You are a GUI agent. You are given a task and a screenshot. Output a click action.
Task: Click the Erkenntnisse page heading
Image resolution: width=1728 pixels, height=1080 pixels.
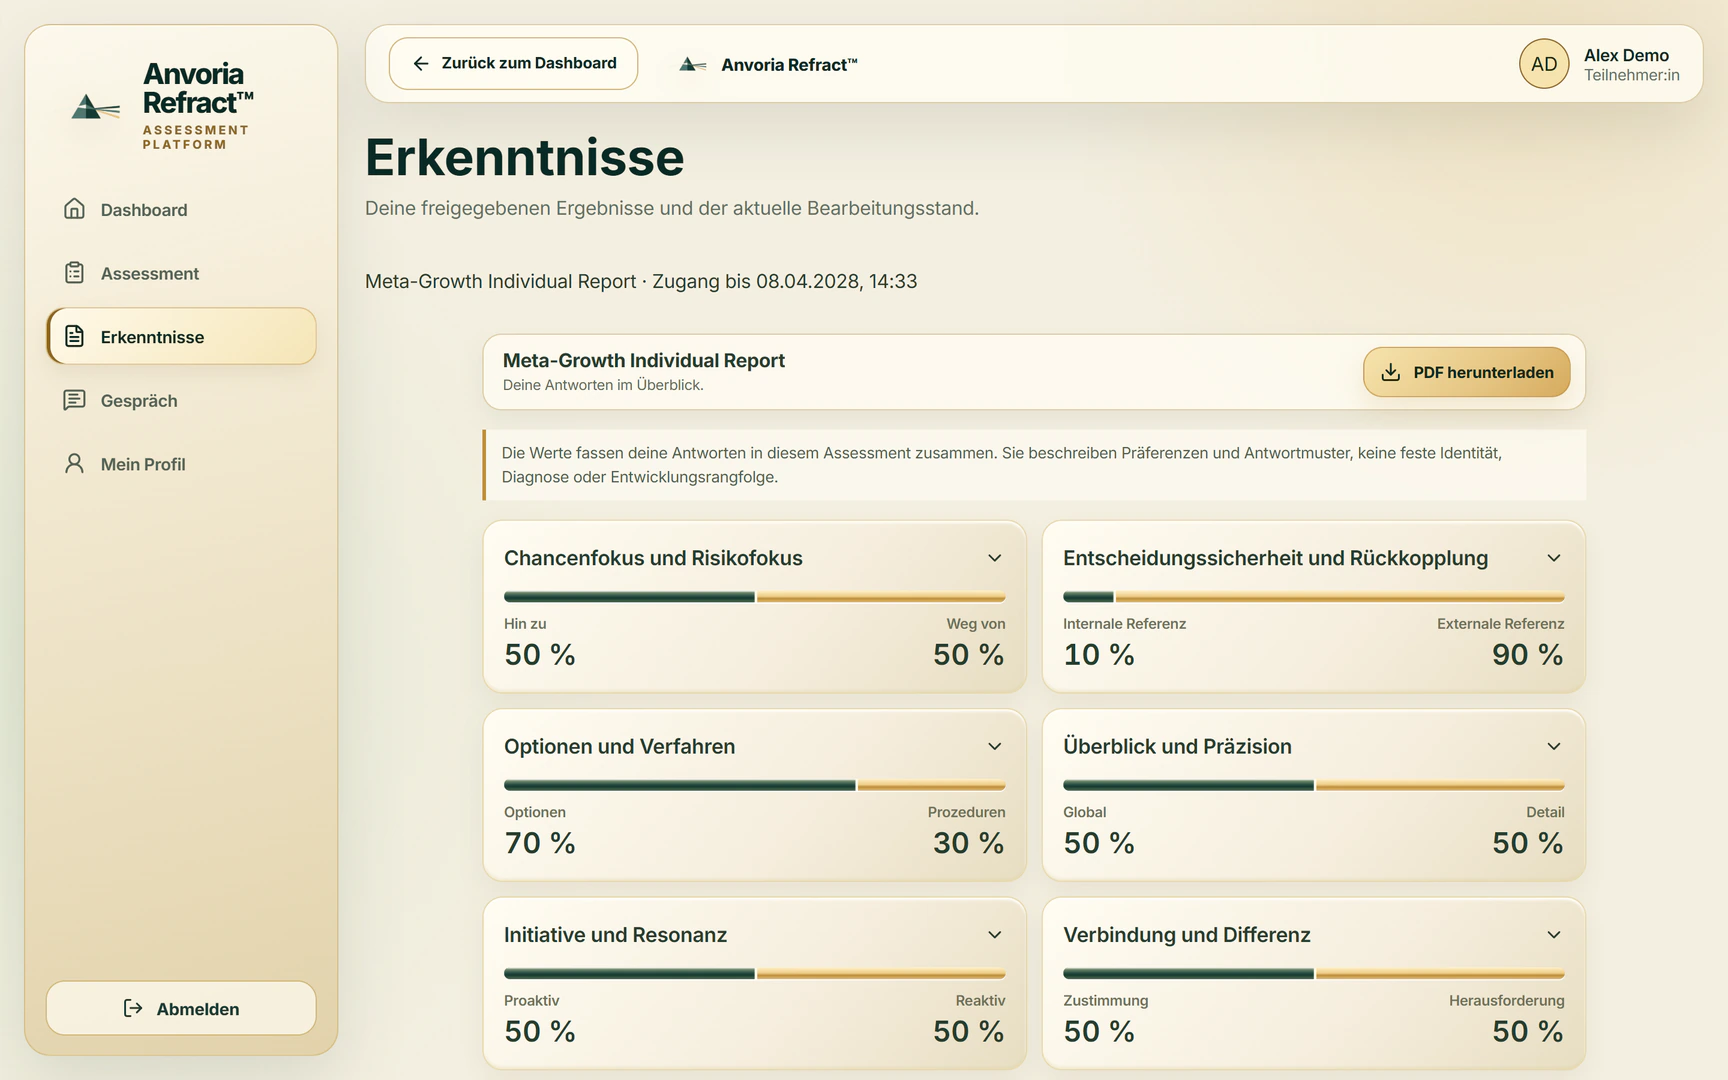point(524,158)
